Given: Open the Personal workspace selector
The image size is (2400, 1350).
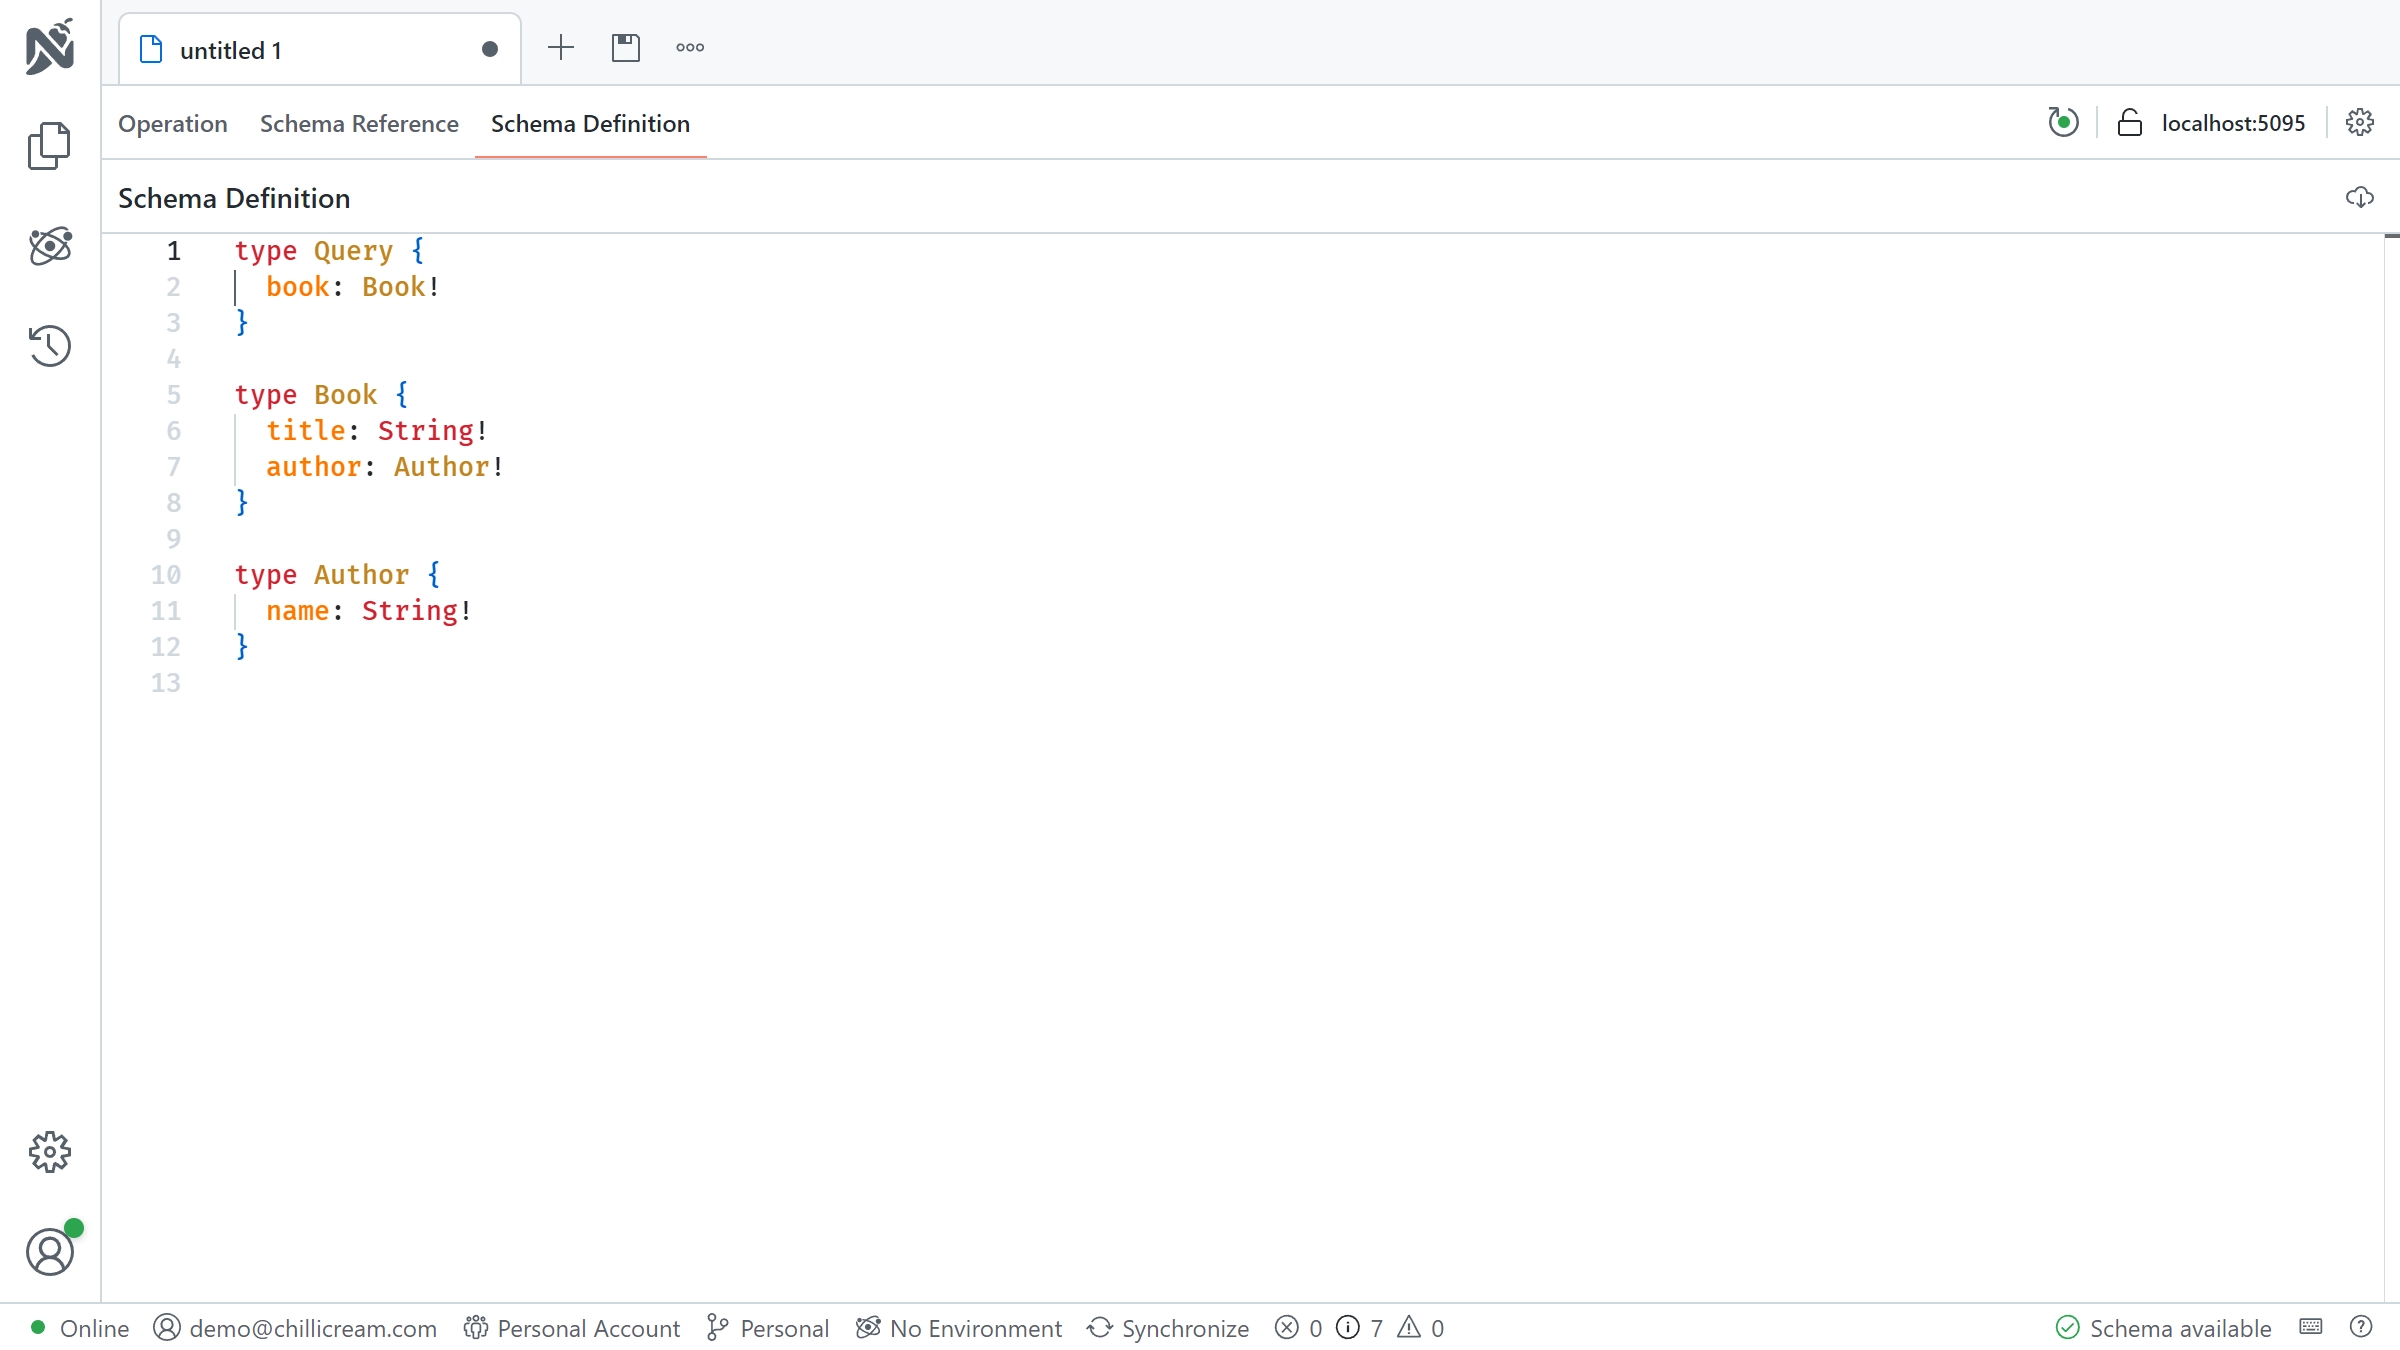Looking at the screenshot, I should point(768,1328).
